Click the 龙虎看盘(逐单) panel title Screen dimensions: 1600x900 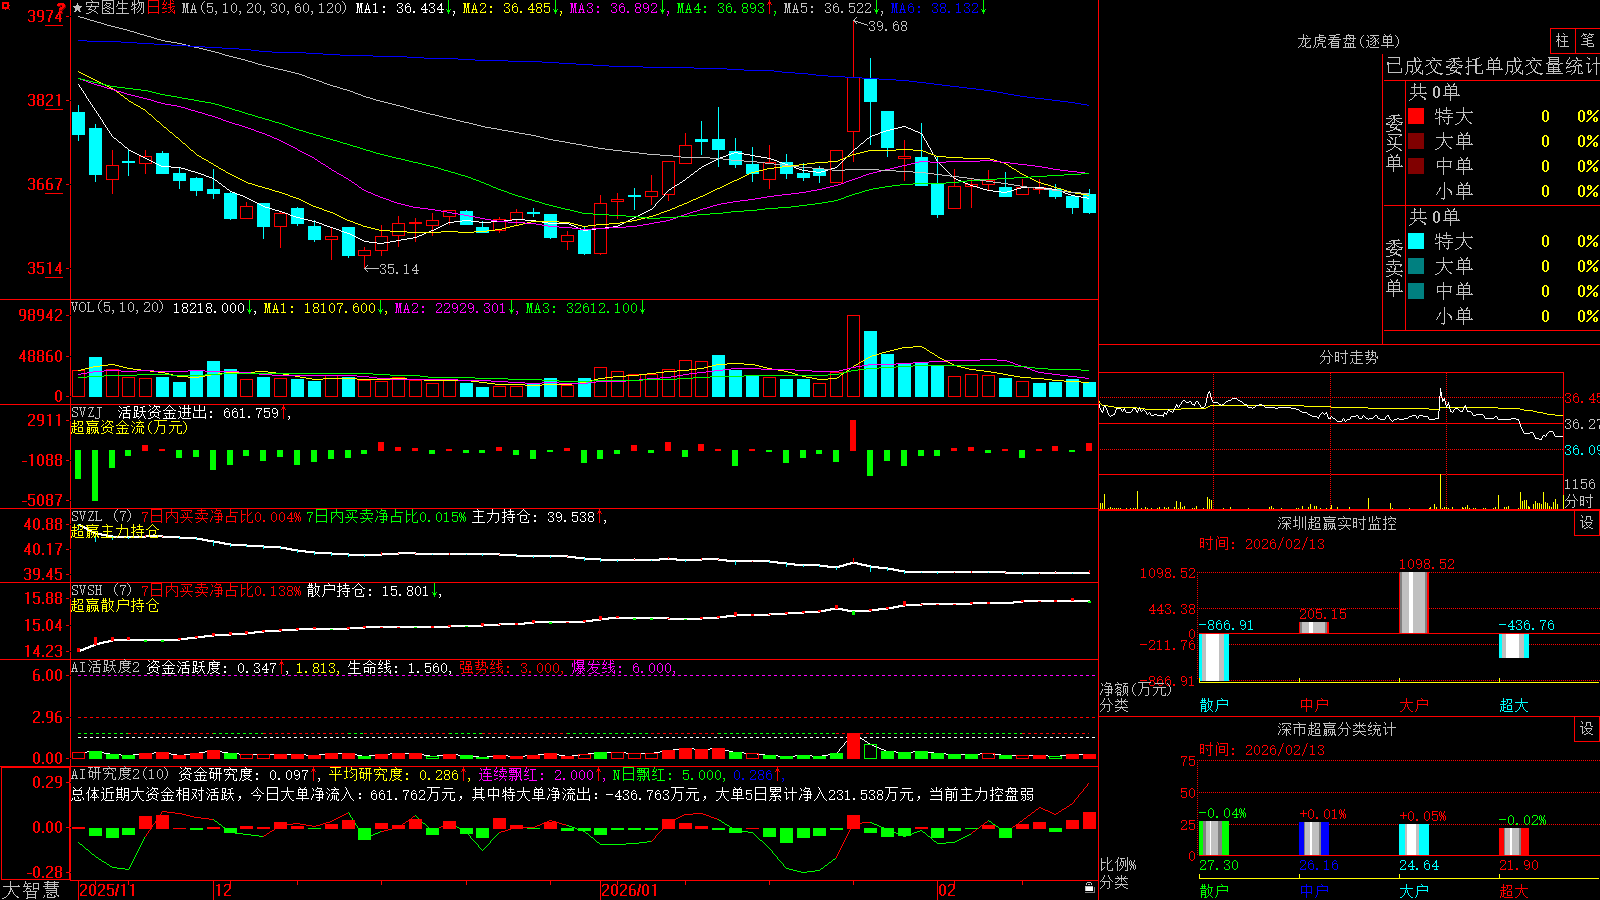pos(1348,41)
